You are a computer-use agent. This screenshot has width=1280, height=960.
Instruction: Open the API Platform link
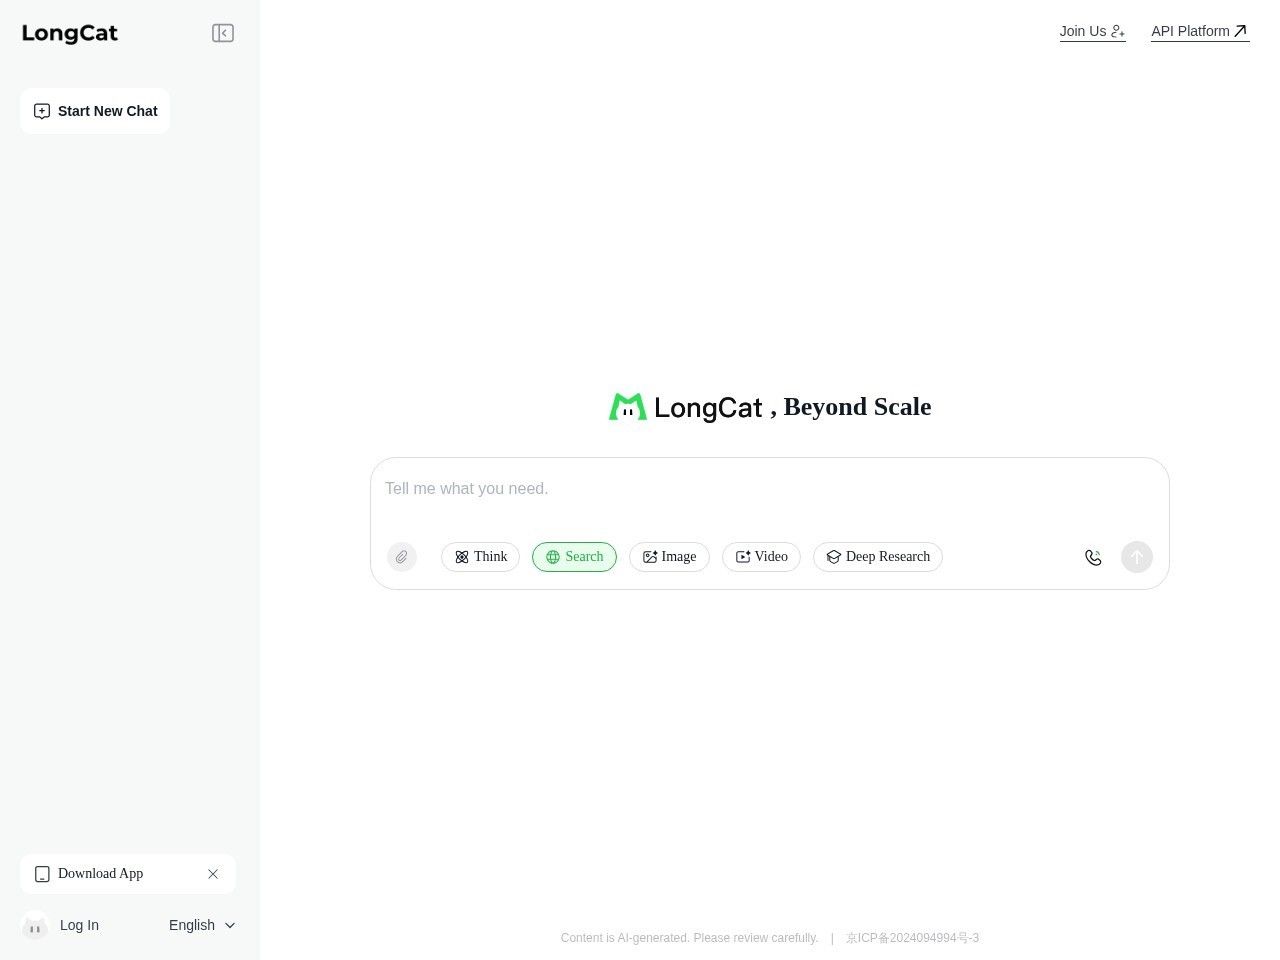click(1200, 31)
